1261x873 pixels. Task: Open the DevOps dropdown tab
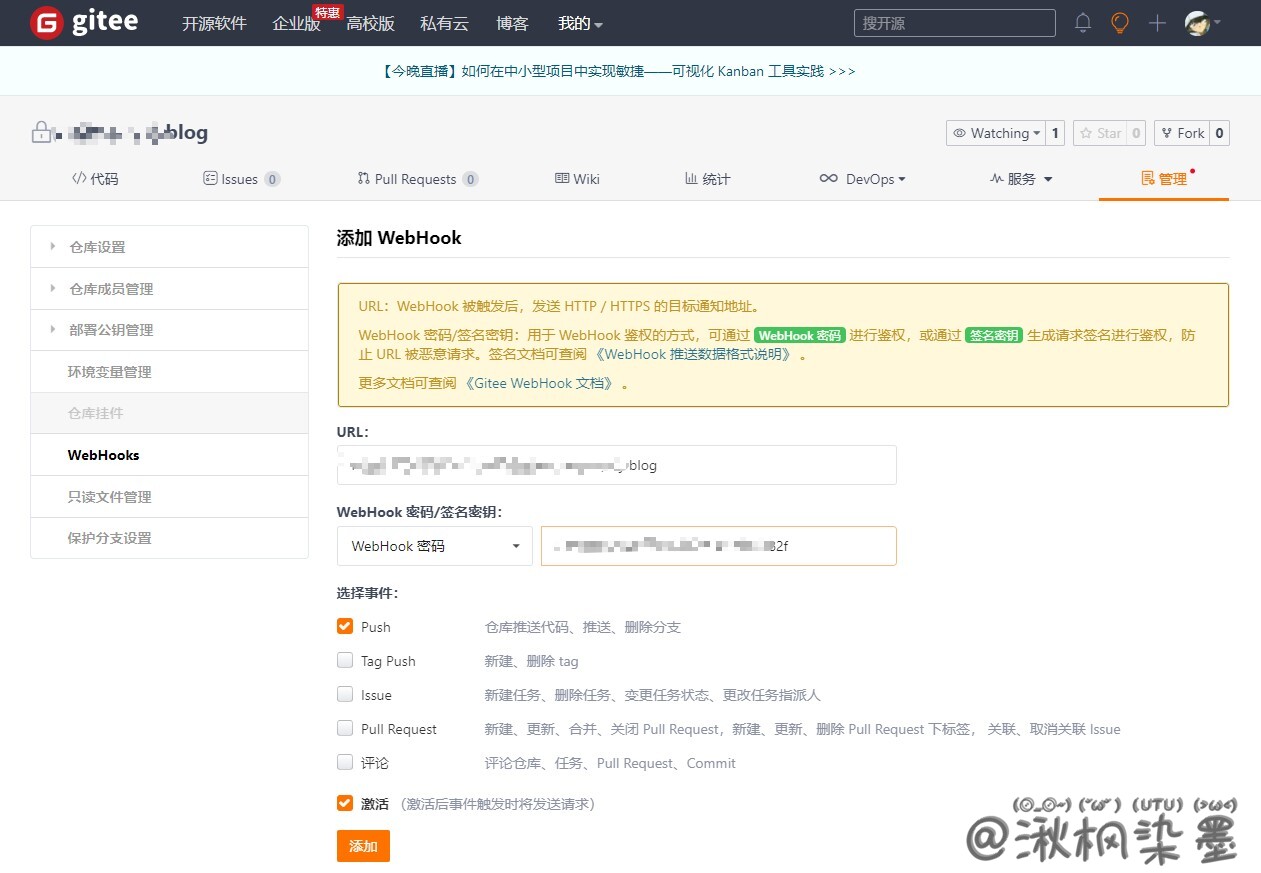(862, 179)
